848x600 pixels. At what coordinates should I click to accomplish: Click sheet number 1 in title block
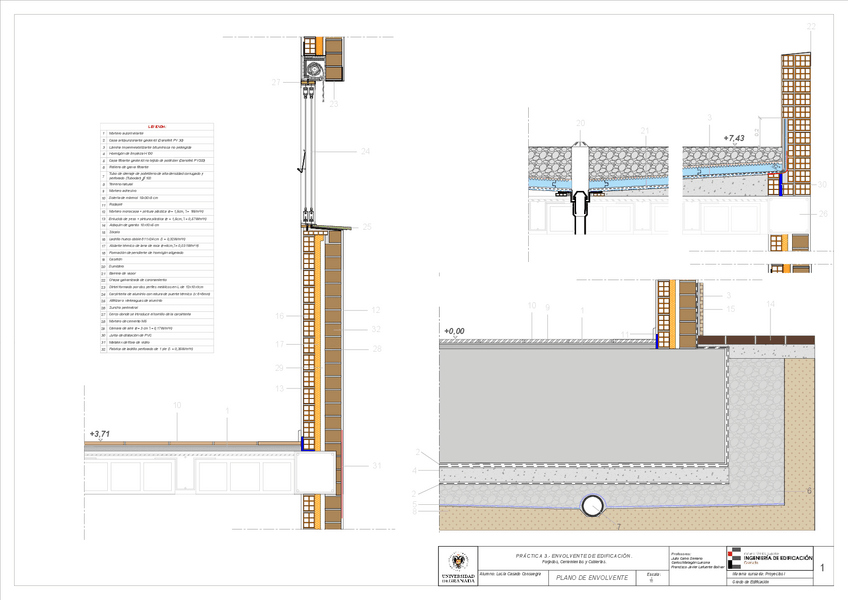(x=823, y=568)
